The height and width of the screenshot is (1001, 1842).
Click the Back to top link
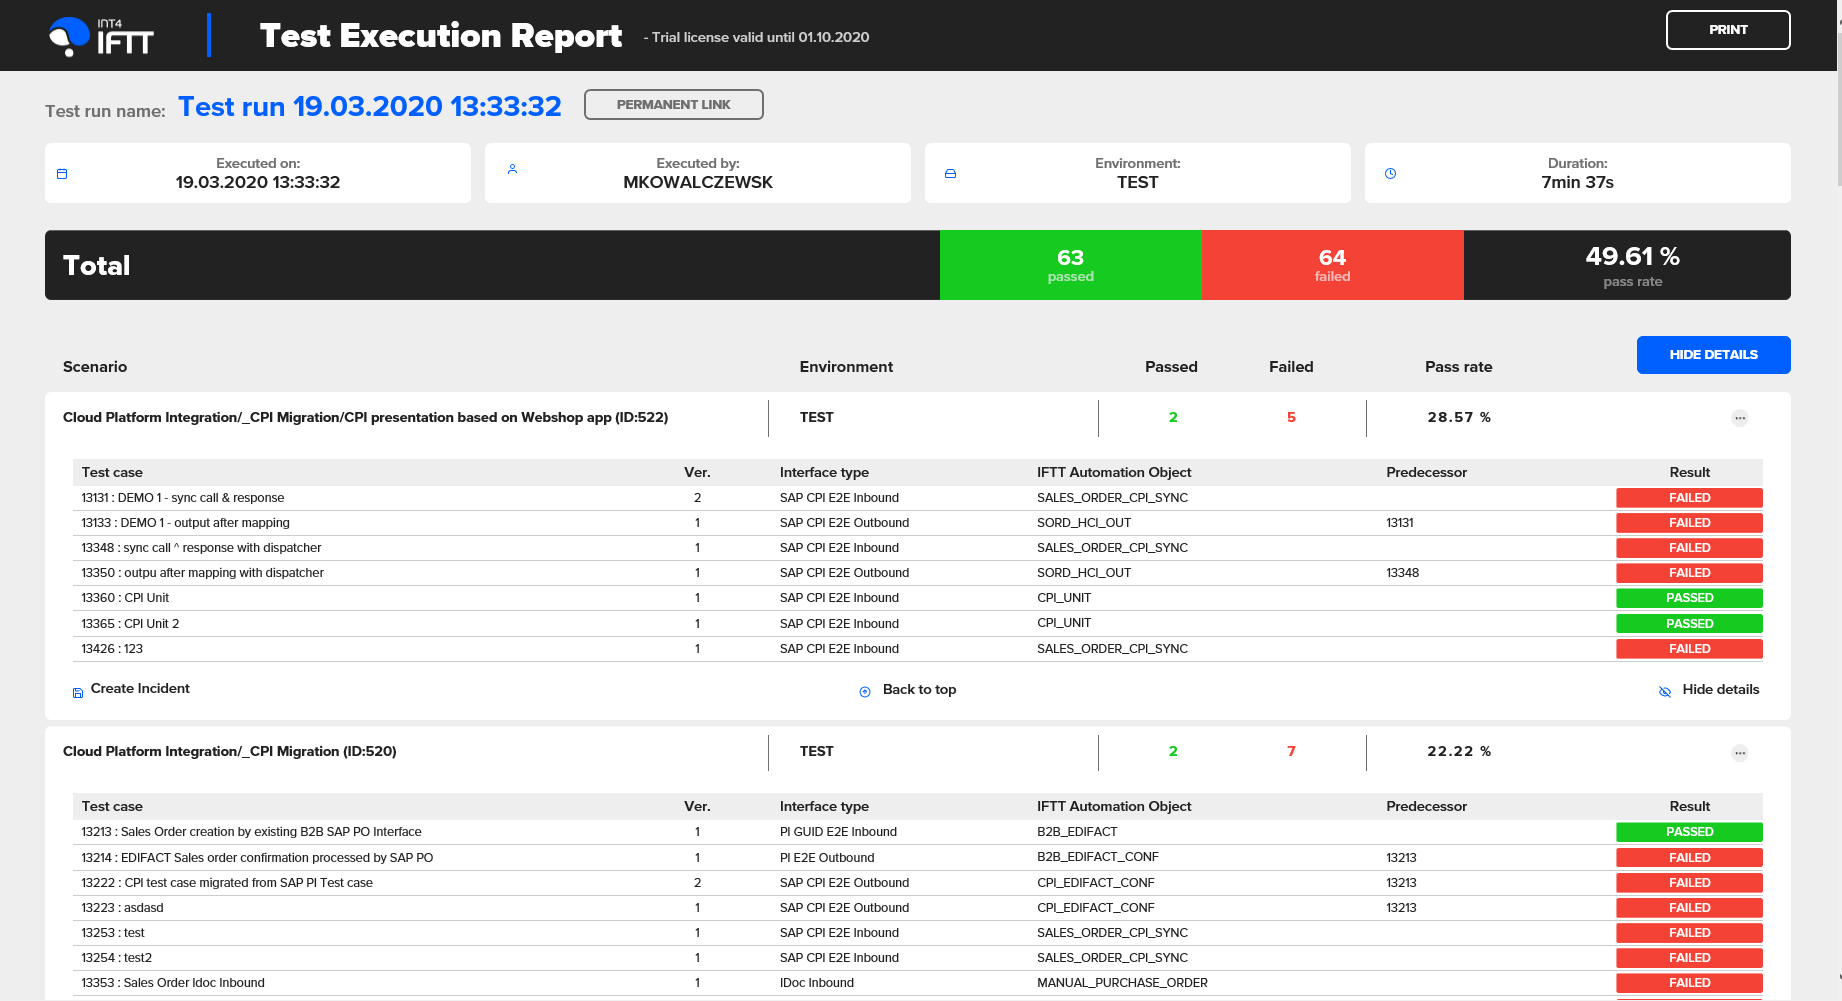919,689
